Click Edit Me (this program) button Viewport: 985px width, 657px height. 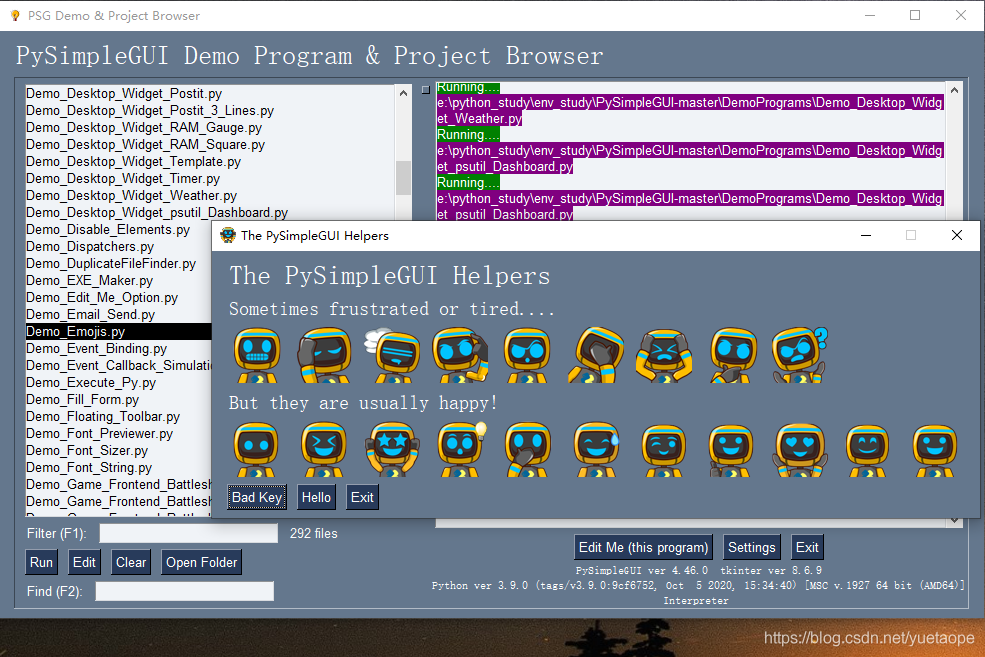[x=643, y=547]
